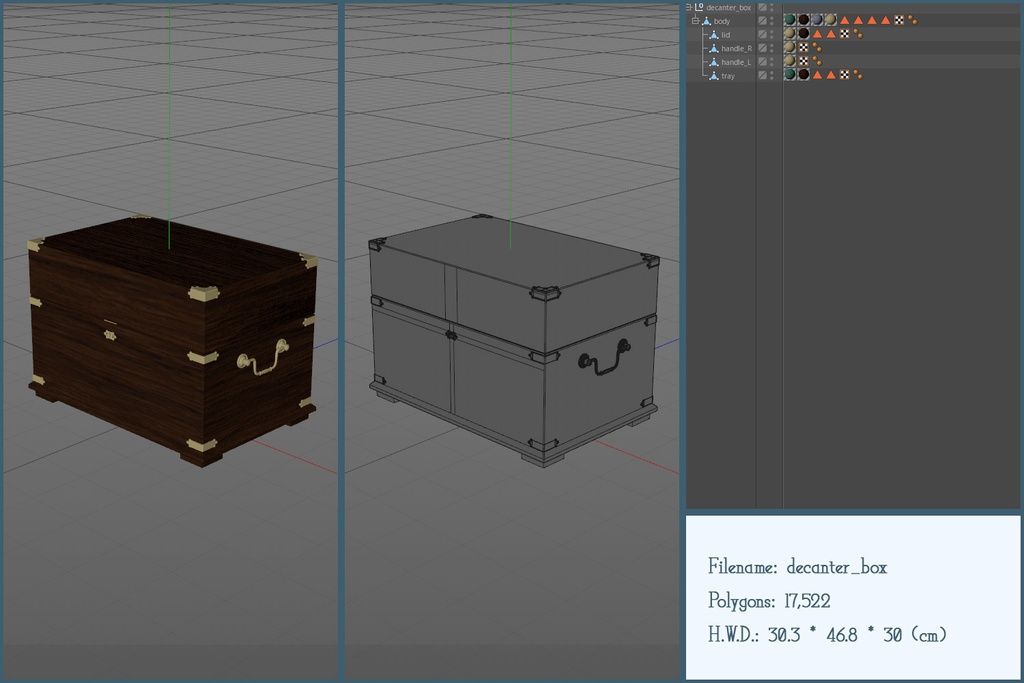
Task: Select the body object name
Action: 722,22
